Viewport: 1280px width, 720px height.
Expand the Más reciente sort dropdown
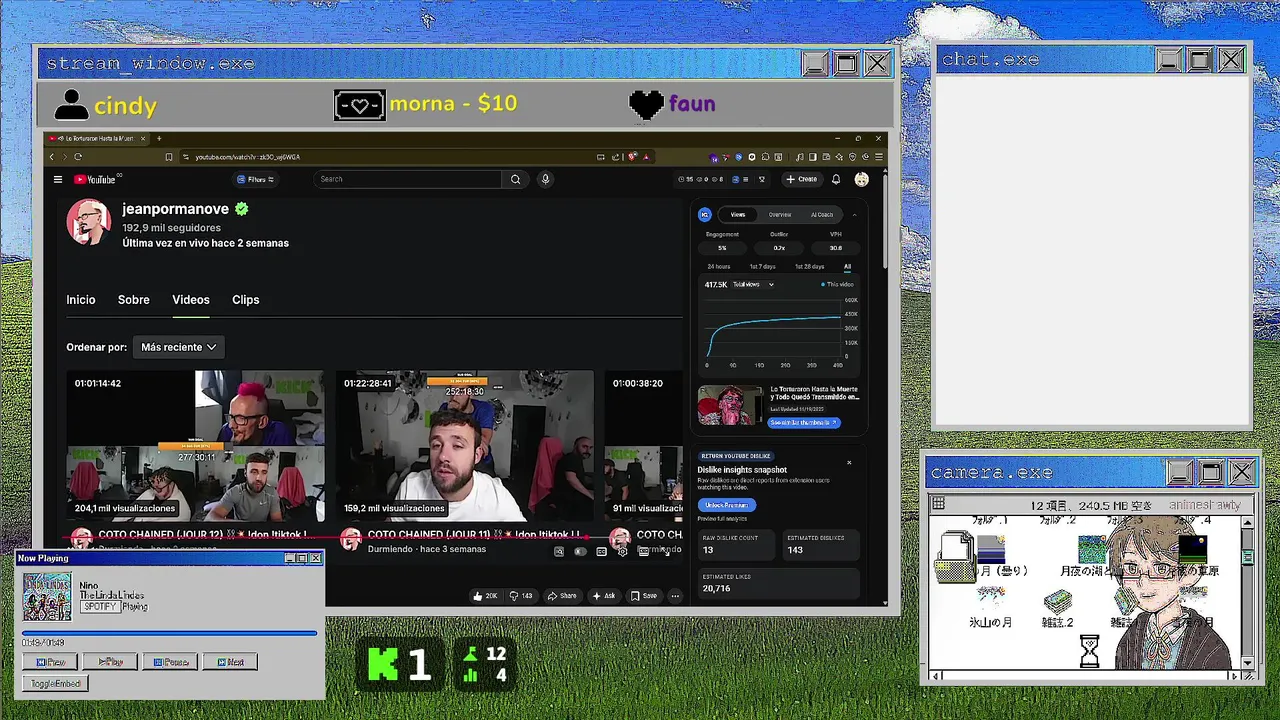(x=178, y=347)
